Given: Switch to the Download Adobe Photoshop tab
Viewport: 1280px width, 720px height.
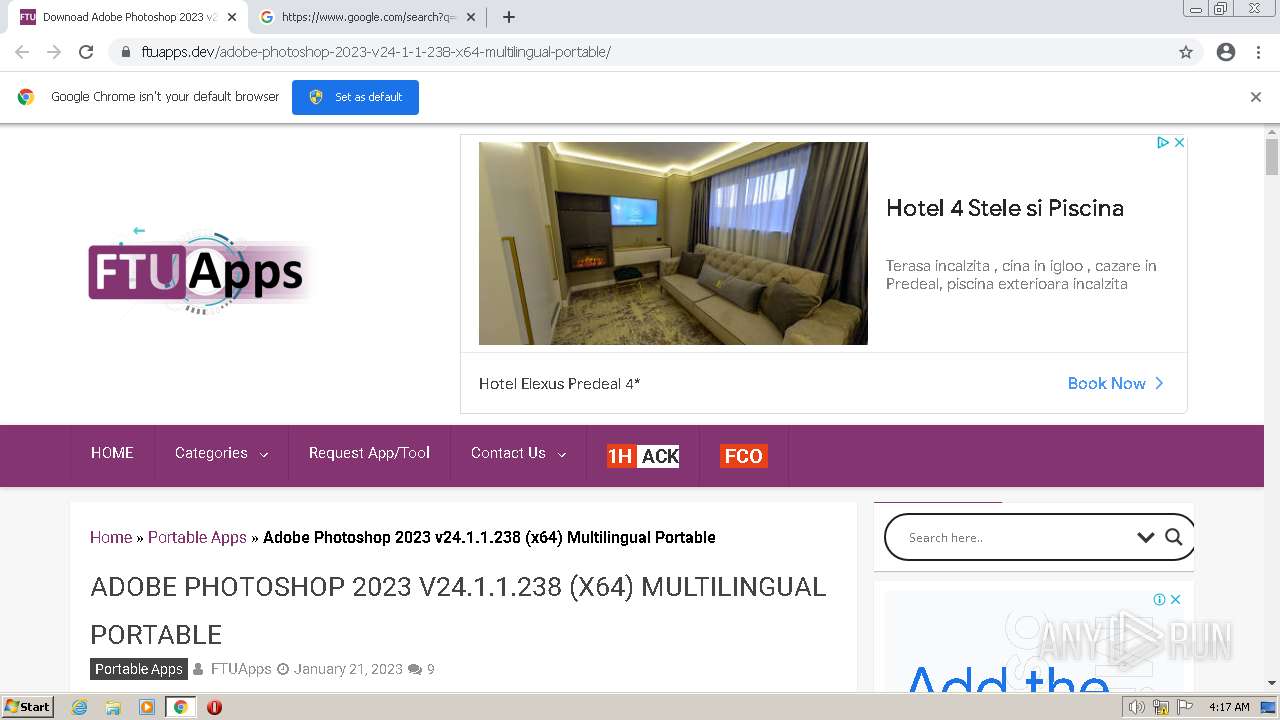Looking at the screenshot, I should click(128, 17).
